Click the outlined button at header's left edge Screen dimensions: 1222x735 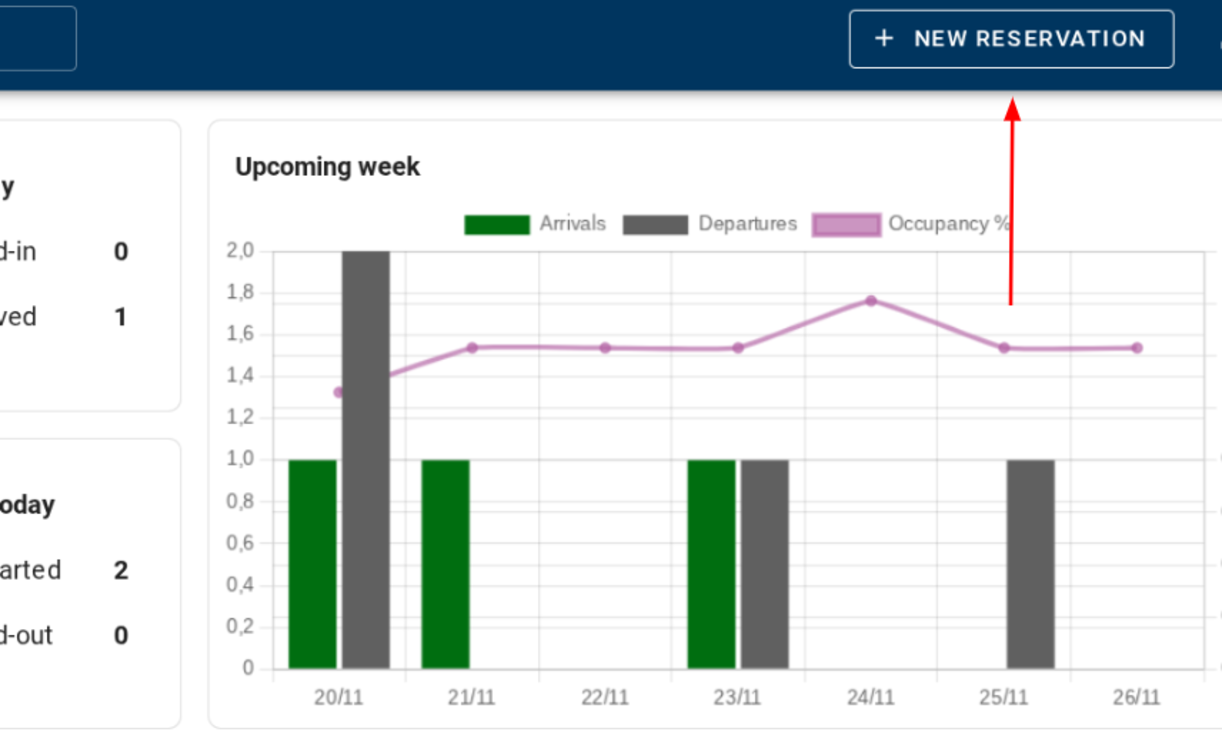pos(37,39)
